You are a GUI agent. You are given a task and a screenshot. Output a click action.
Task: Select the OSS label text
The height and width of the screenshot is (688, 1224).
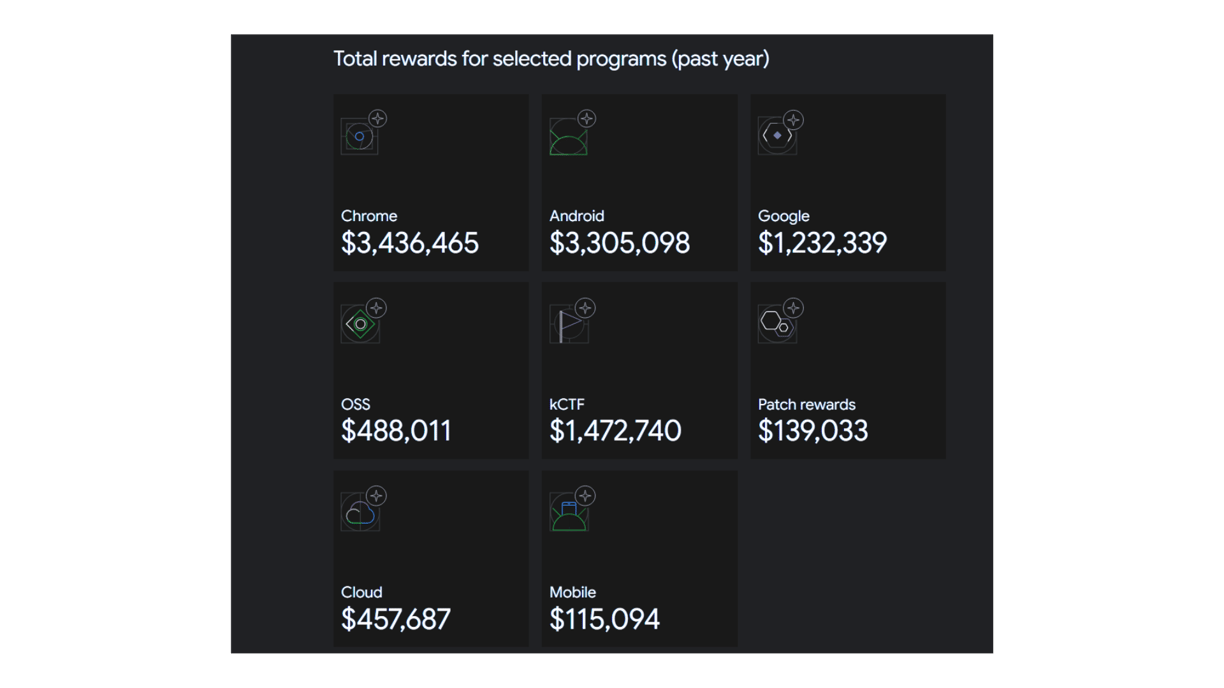click(x=356, y=404)
